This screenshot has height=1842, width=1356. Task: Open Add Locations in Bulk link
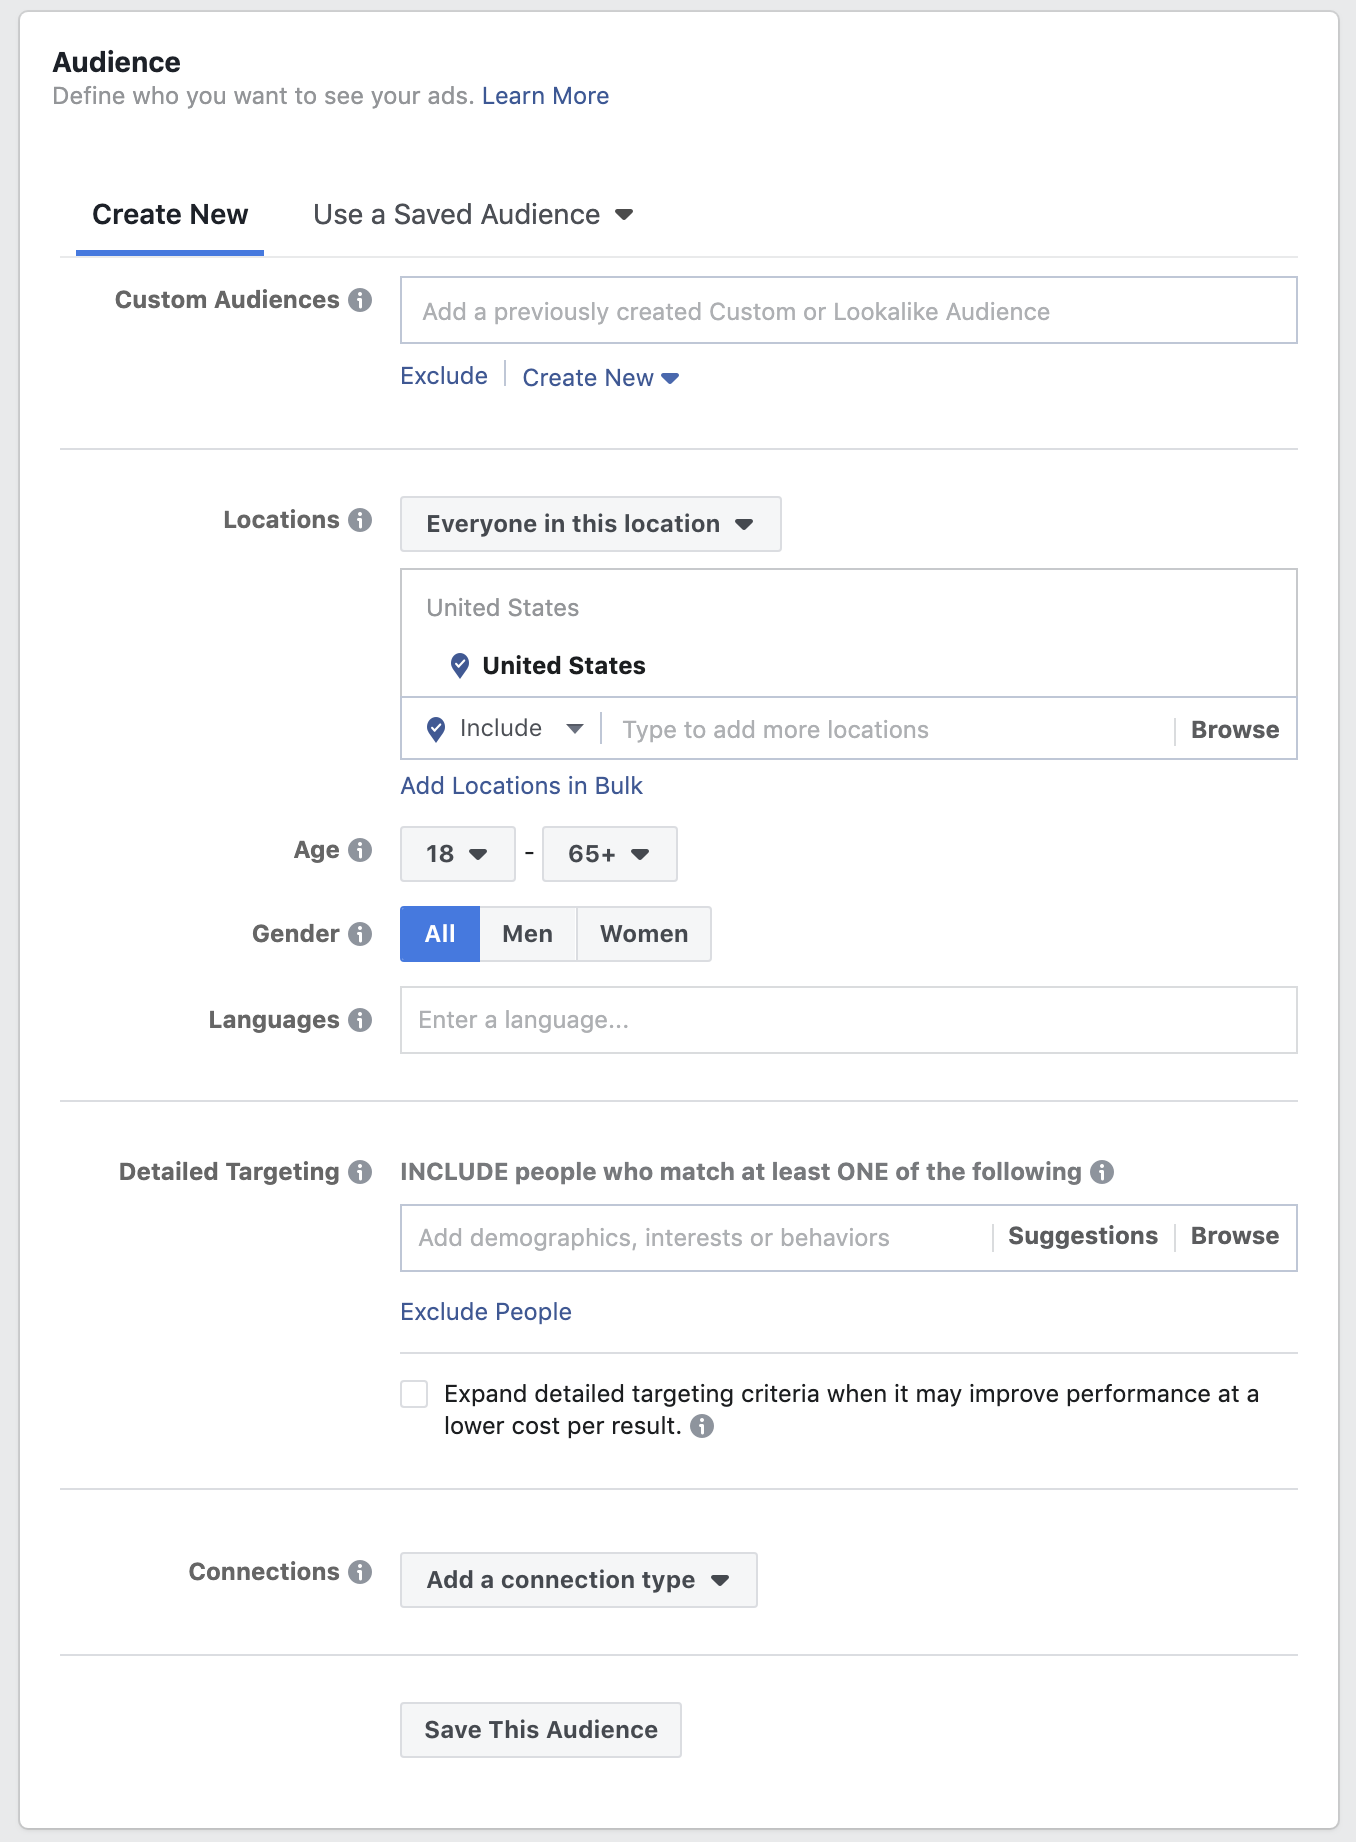tap(521, 786)
